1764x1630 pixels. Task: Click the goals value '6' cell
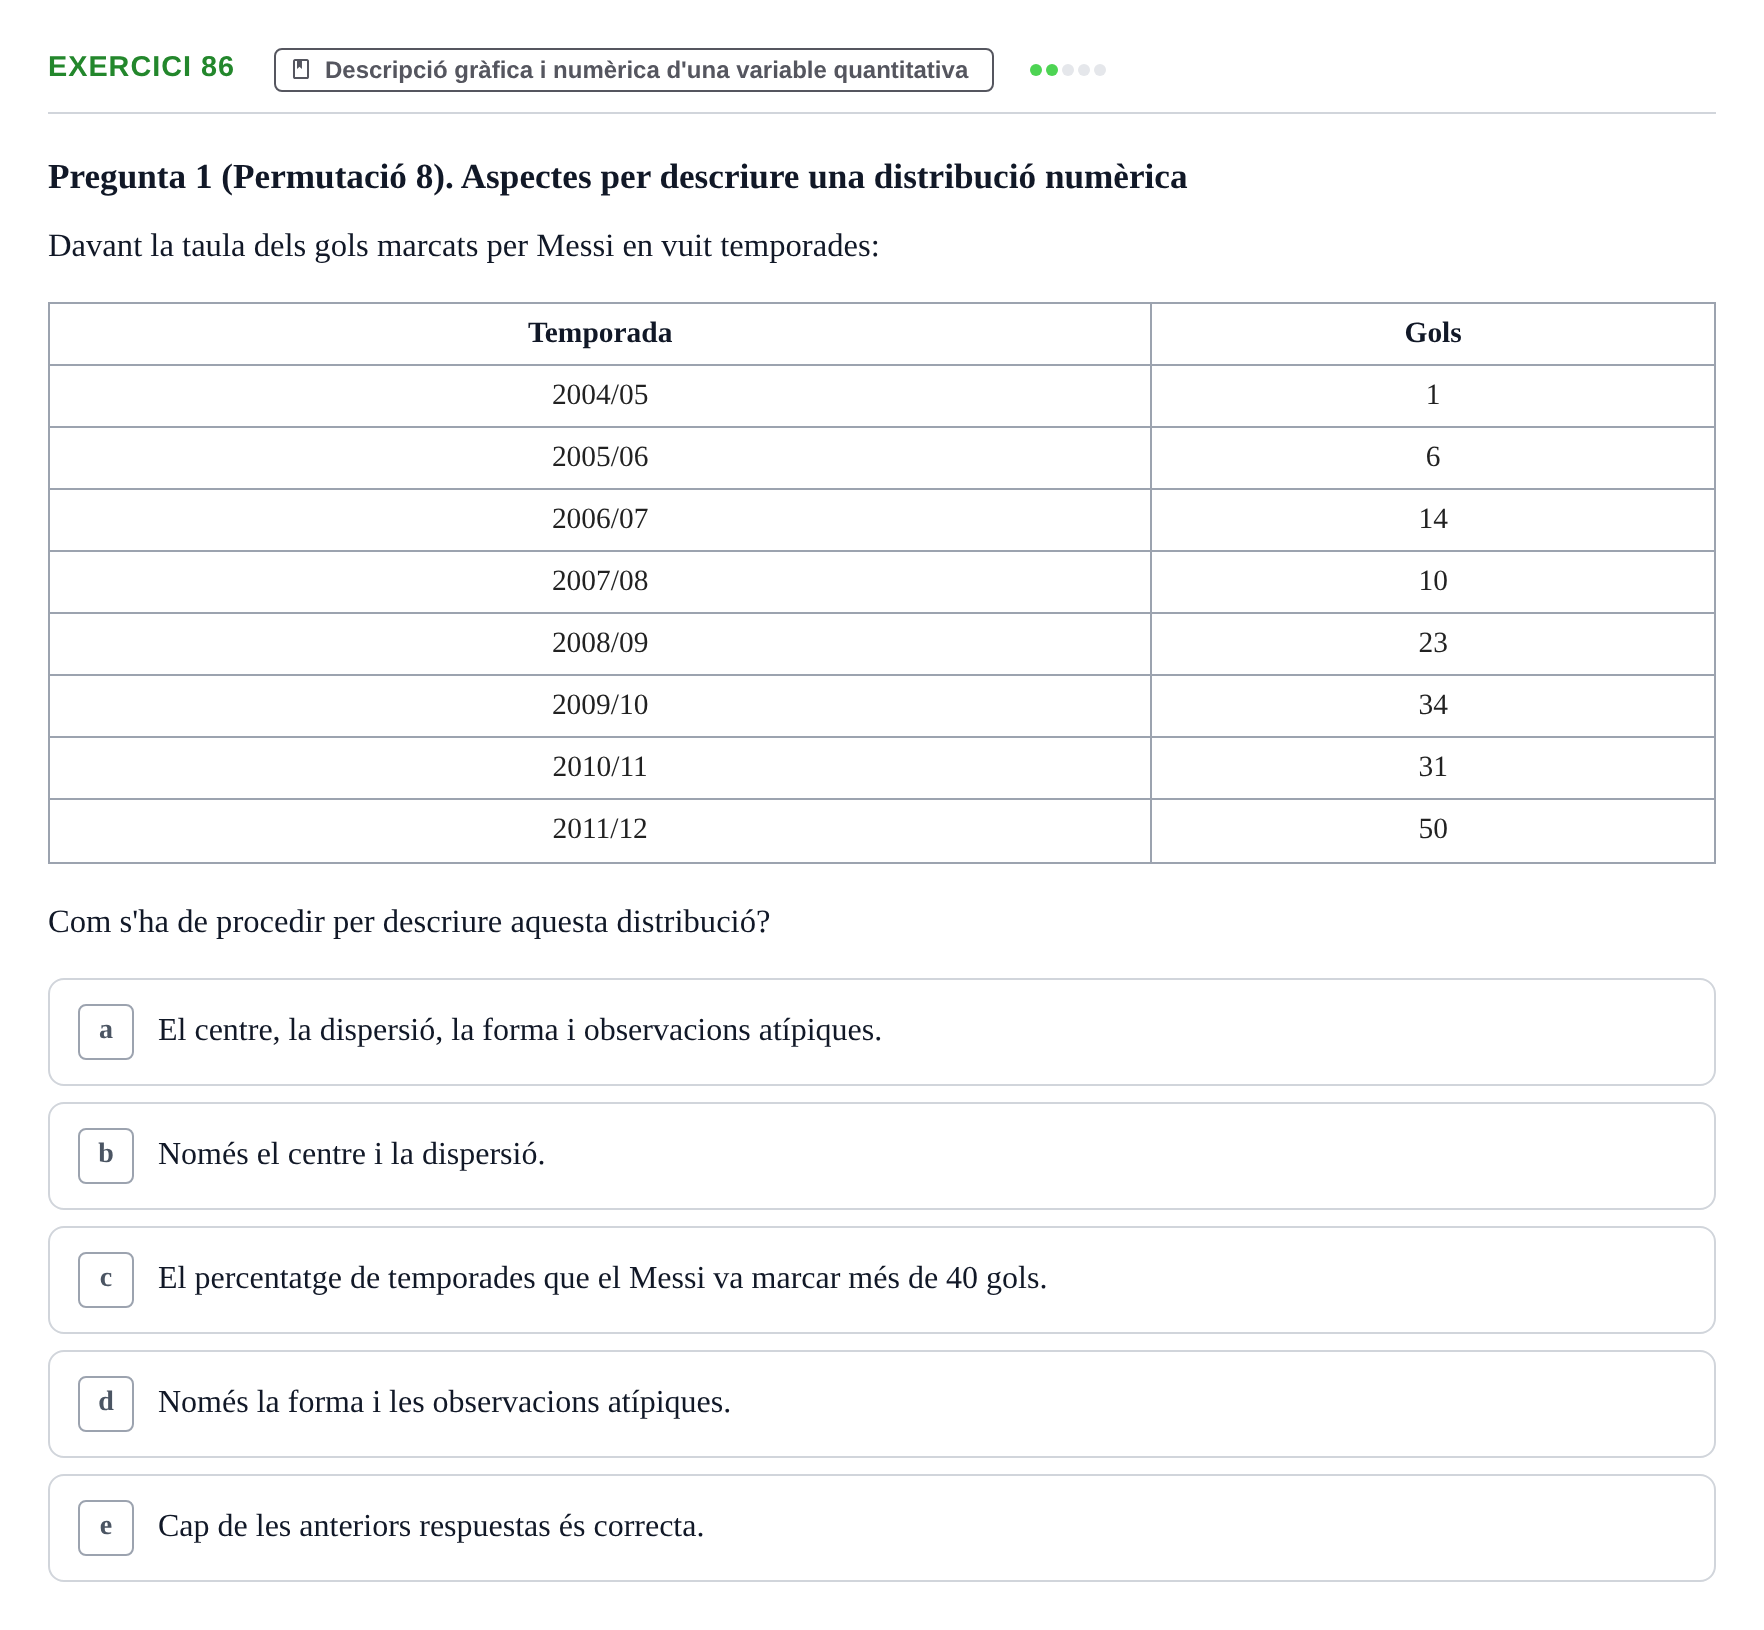point(1433,458)
